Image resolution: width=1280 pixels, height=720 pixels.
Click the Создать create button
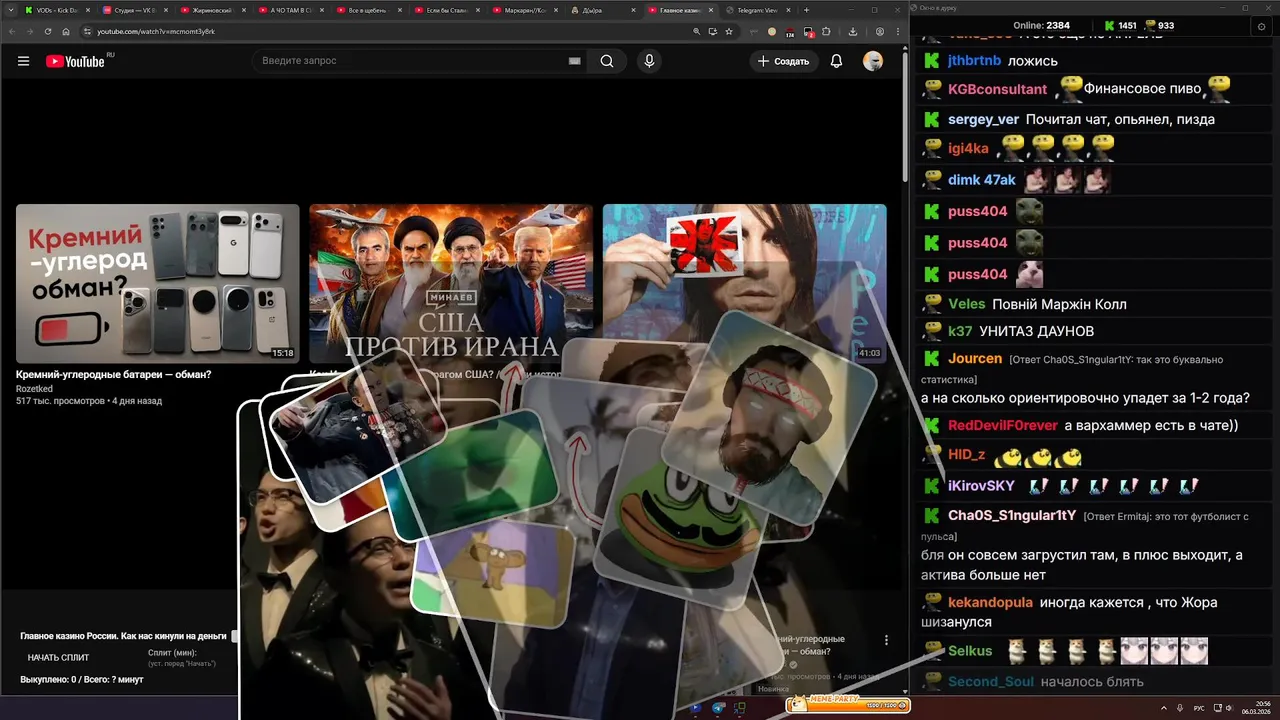tap(783, 61)
